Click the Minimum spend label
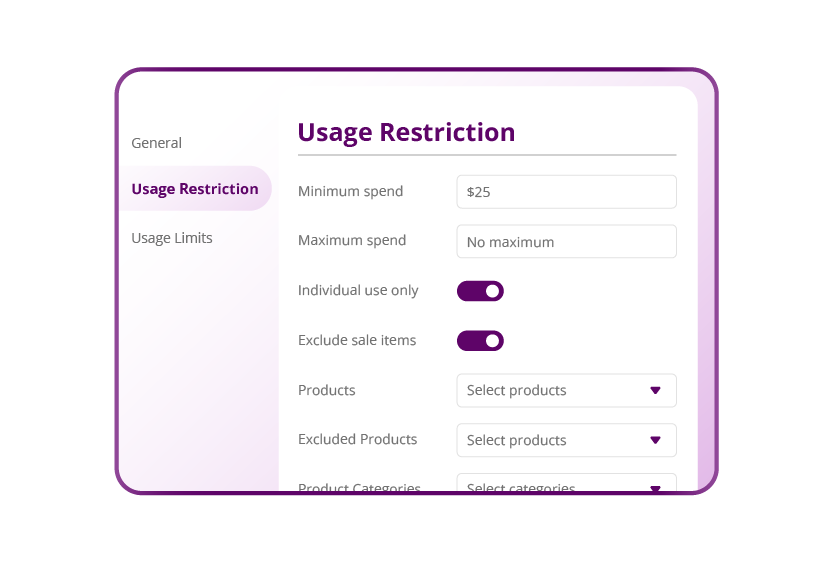Image resolution: width=834 pixels, height=563 pixels. click(350, 191)
